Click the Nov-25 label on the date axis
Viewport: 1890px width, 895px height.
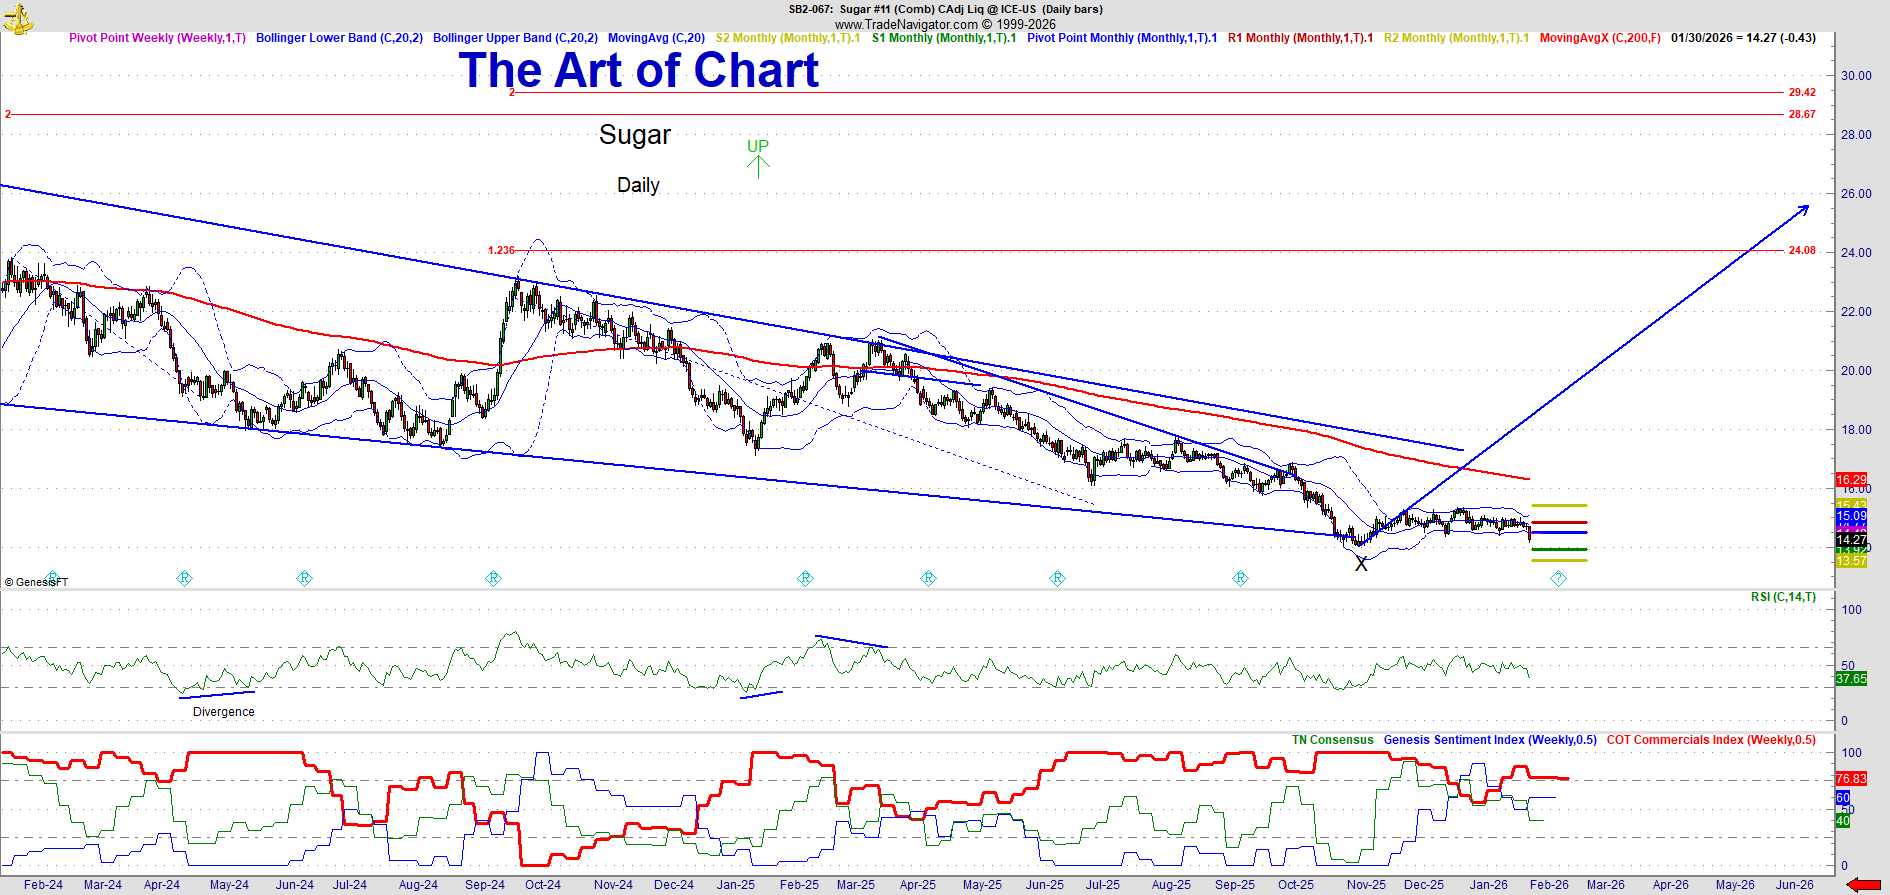(x=1366, y=885)
